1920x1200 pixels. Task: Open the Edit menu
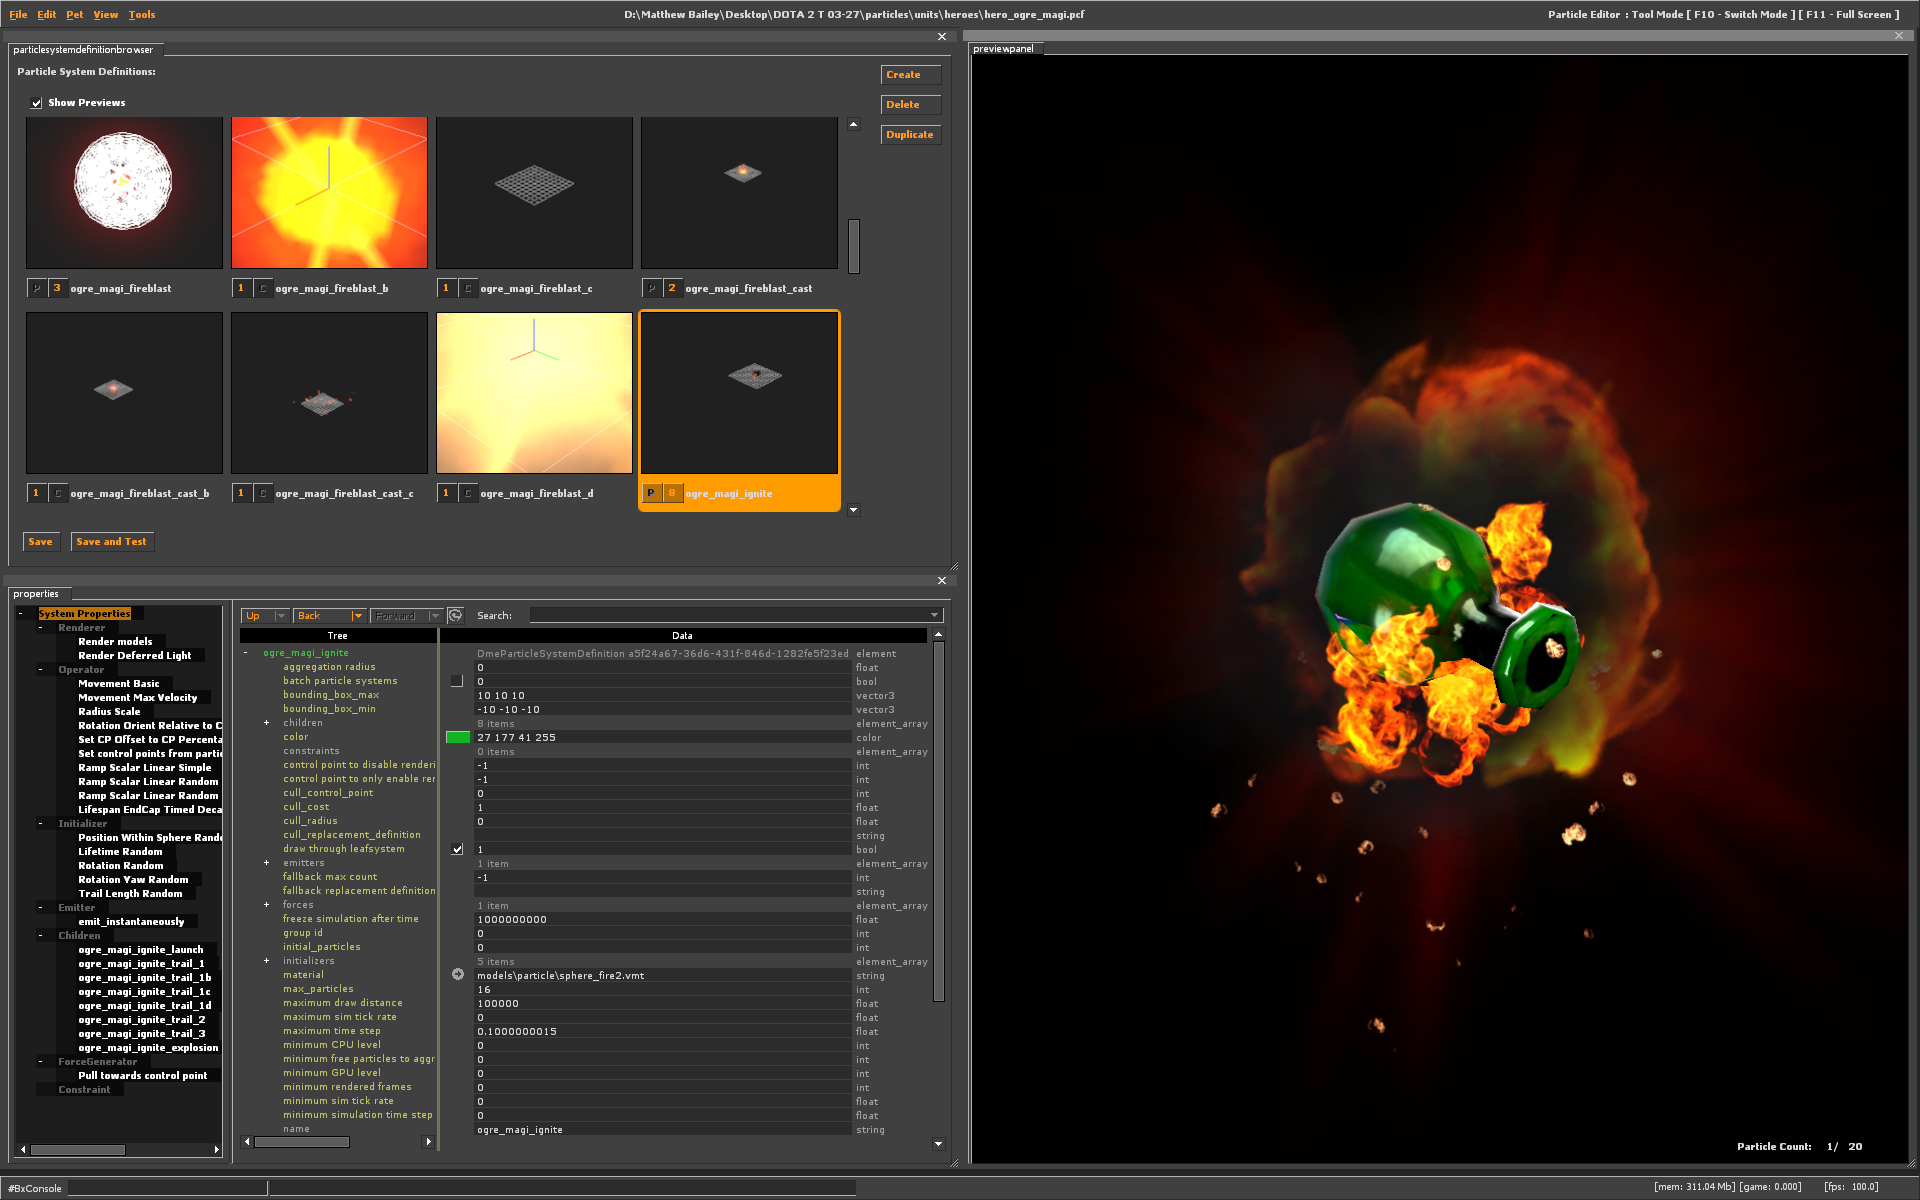coord(47,15)
